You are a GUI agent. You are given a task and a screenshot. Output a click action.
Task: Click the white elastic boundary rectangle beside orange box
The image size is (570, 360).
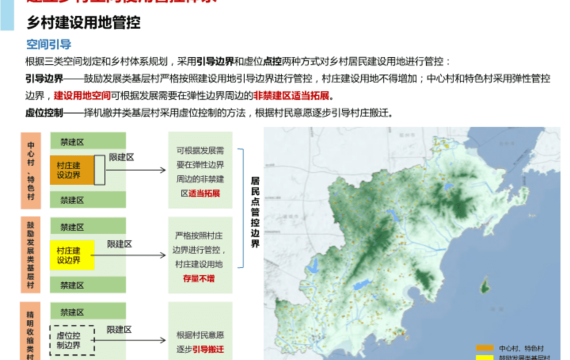point(100,170)
